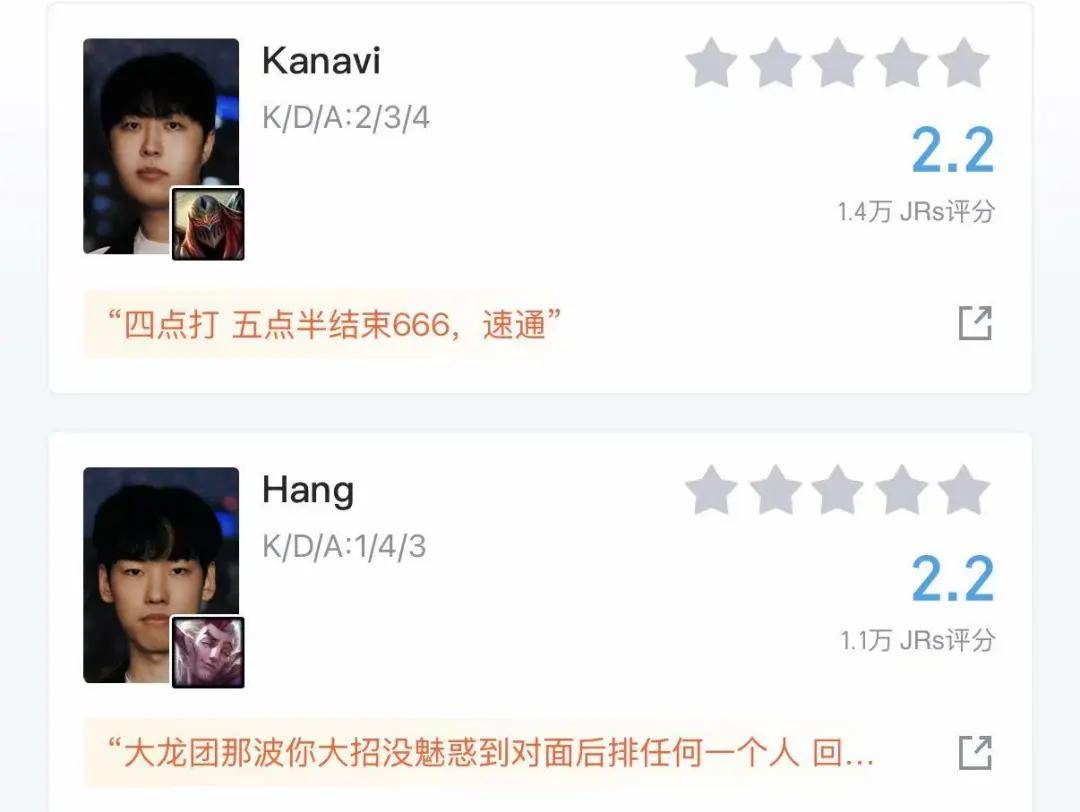Click Hang's Rakan champion icon
This screenshot has width=1080, height=812.
tap(208, 652)
